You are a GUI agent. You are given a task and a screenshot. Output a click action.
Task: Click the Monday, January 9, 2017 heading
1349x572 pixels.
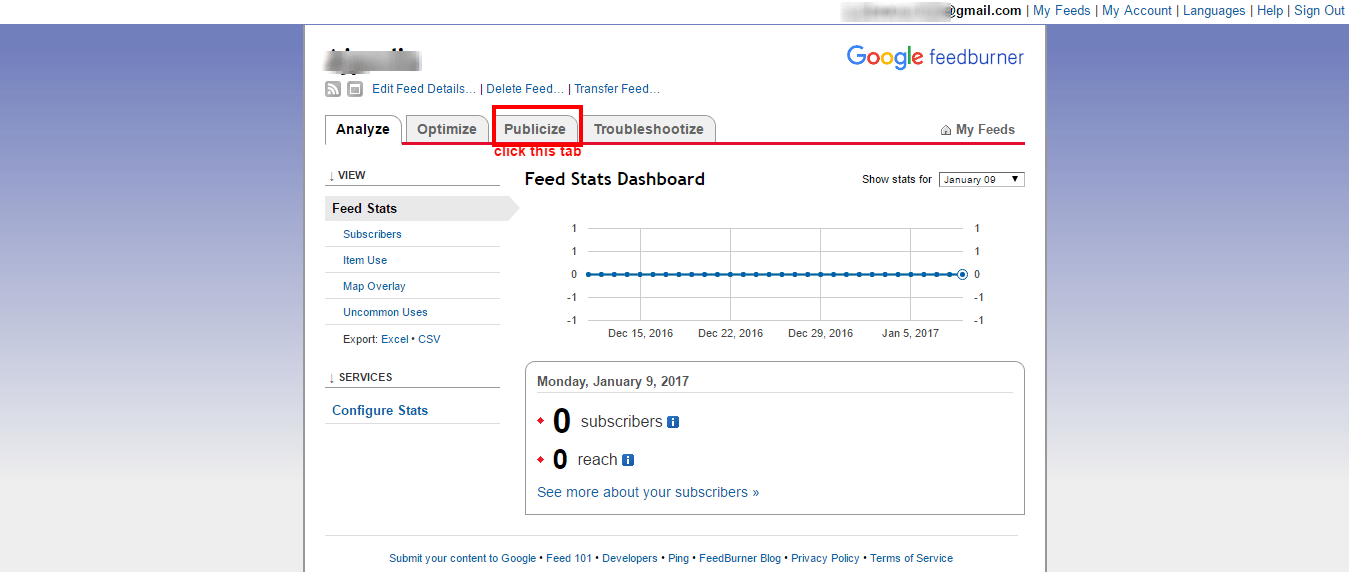coord(613,382)
